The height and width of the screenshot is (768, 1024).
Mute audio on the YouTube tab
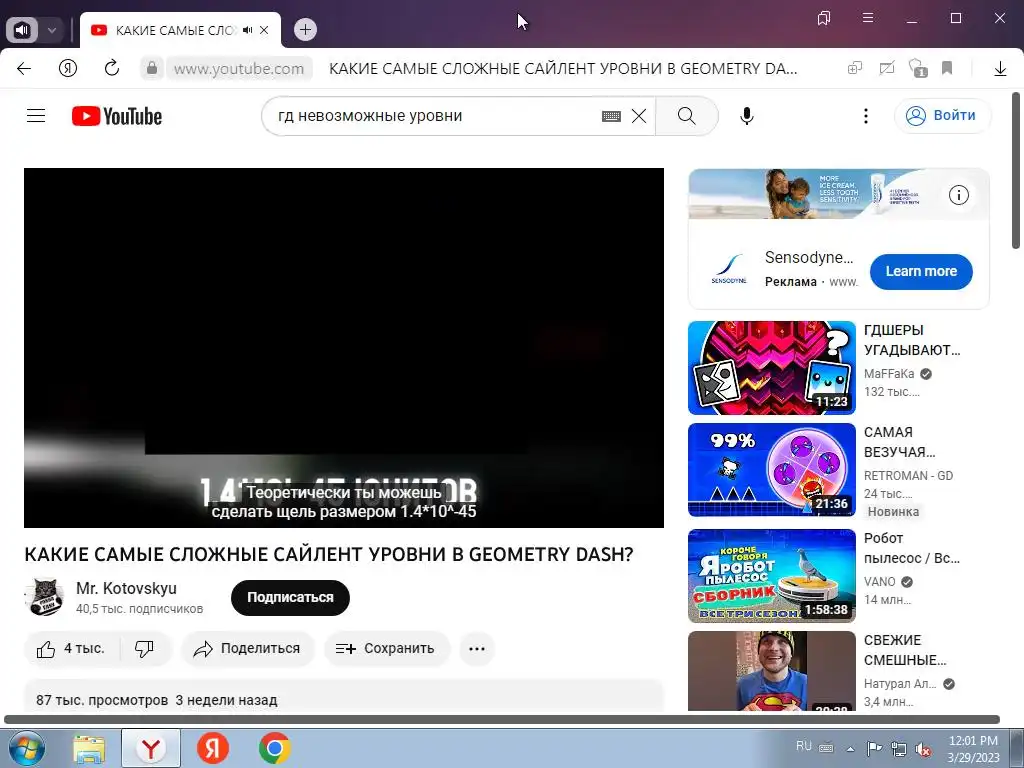pos(248,30)
